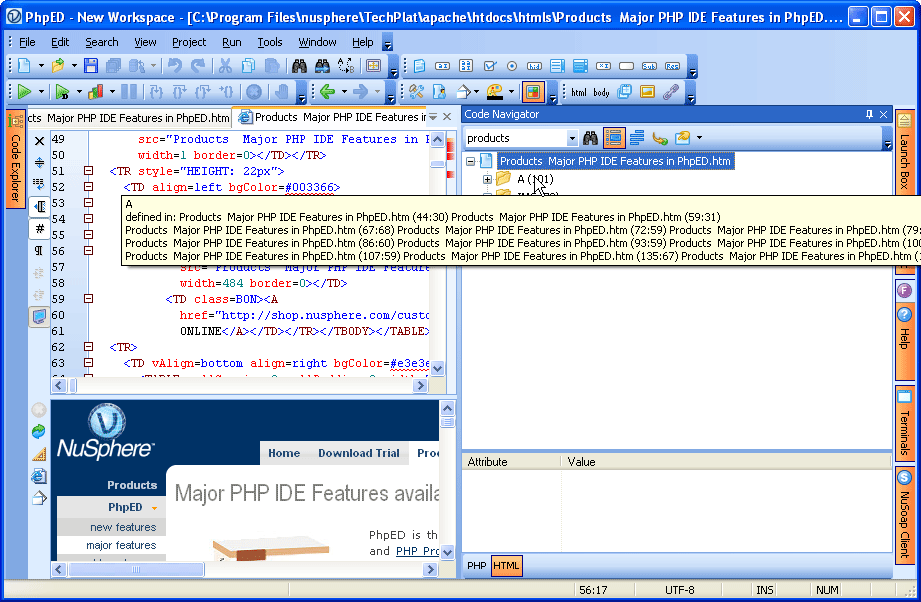The width and height of the screenshot is (921, 602).
Task: Open the editor tab list dropdown
Action: 433,117
